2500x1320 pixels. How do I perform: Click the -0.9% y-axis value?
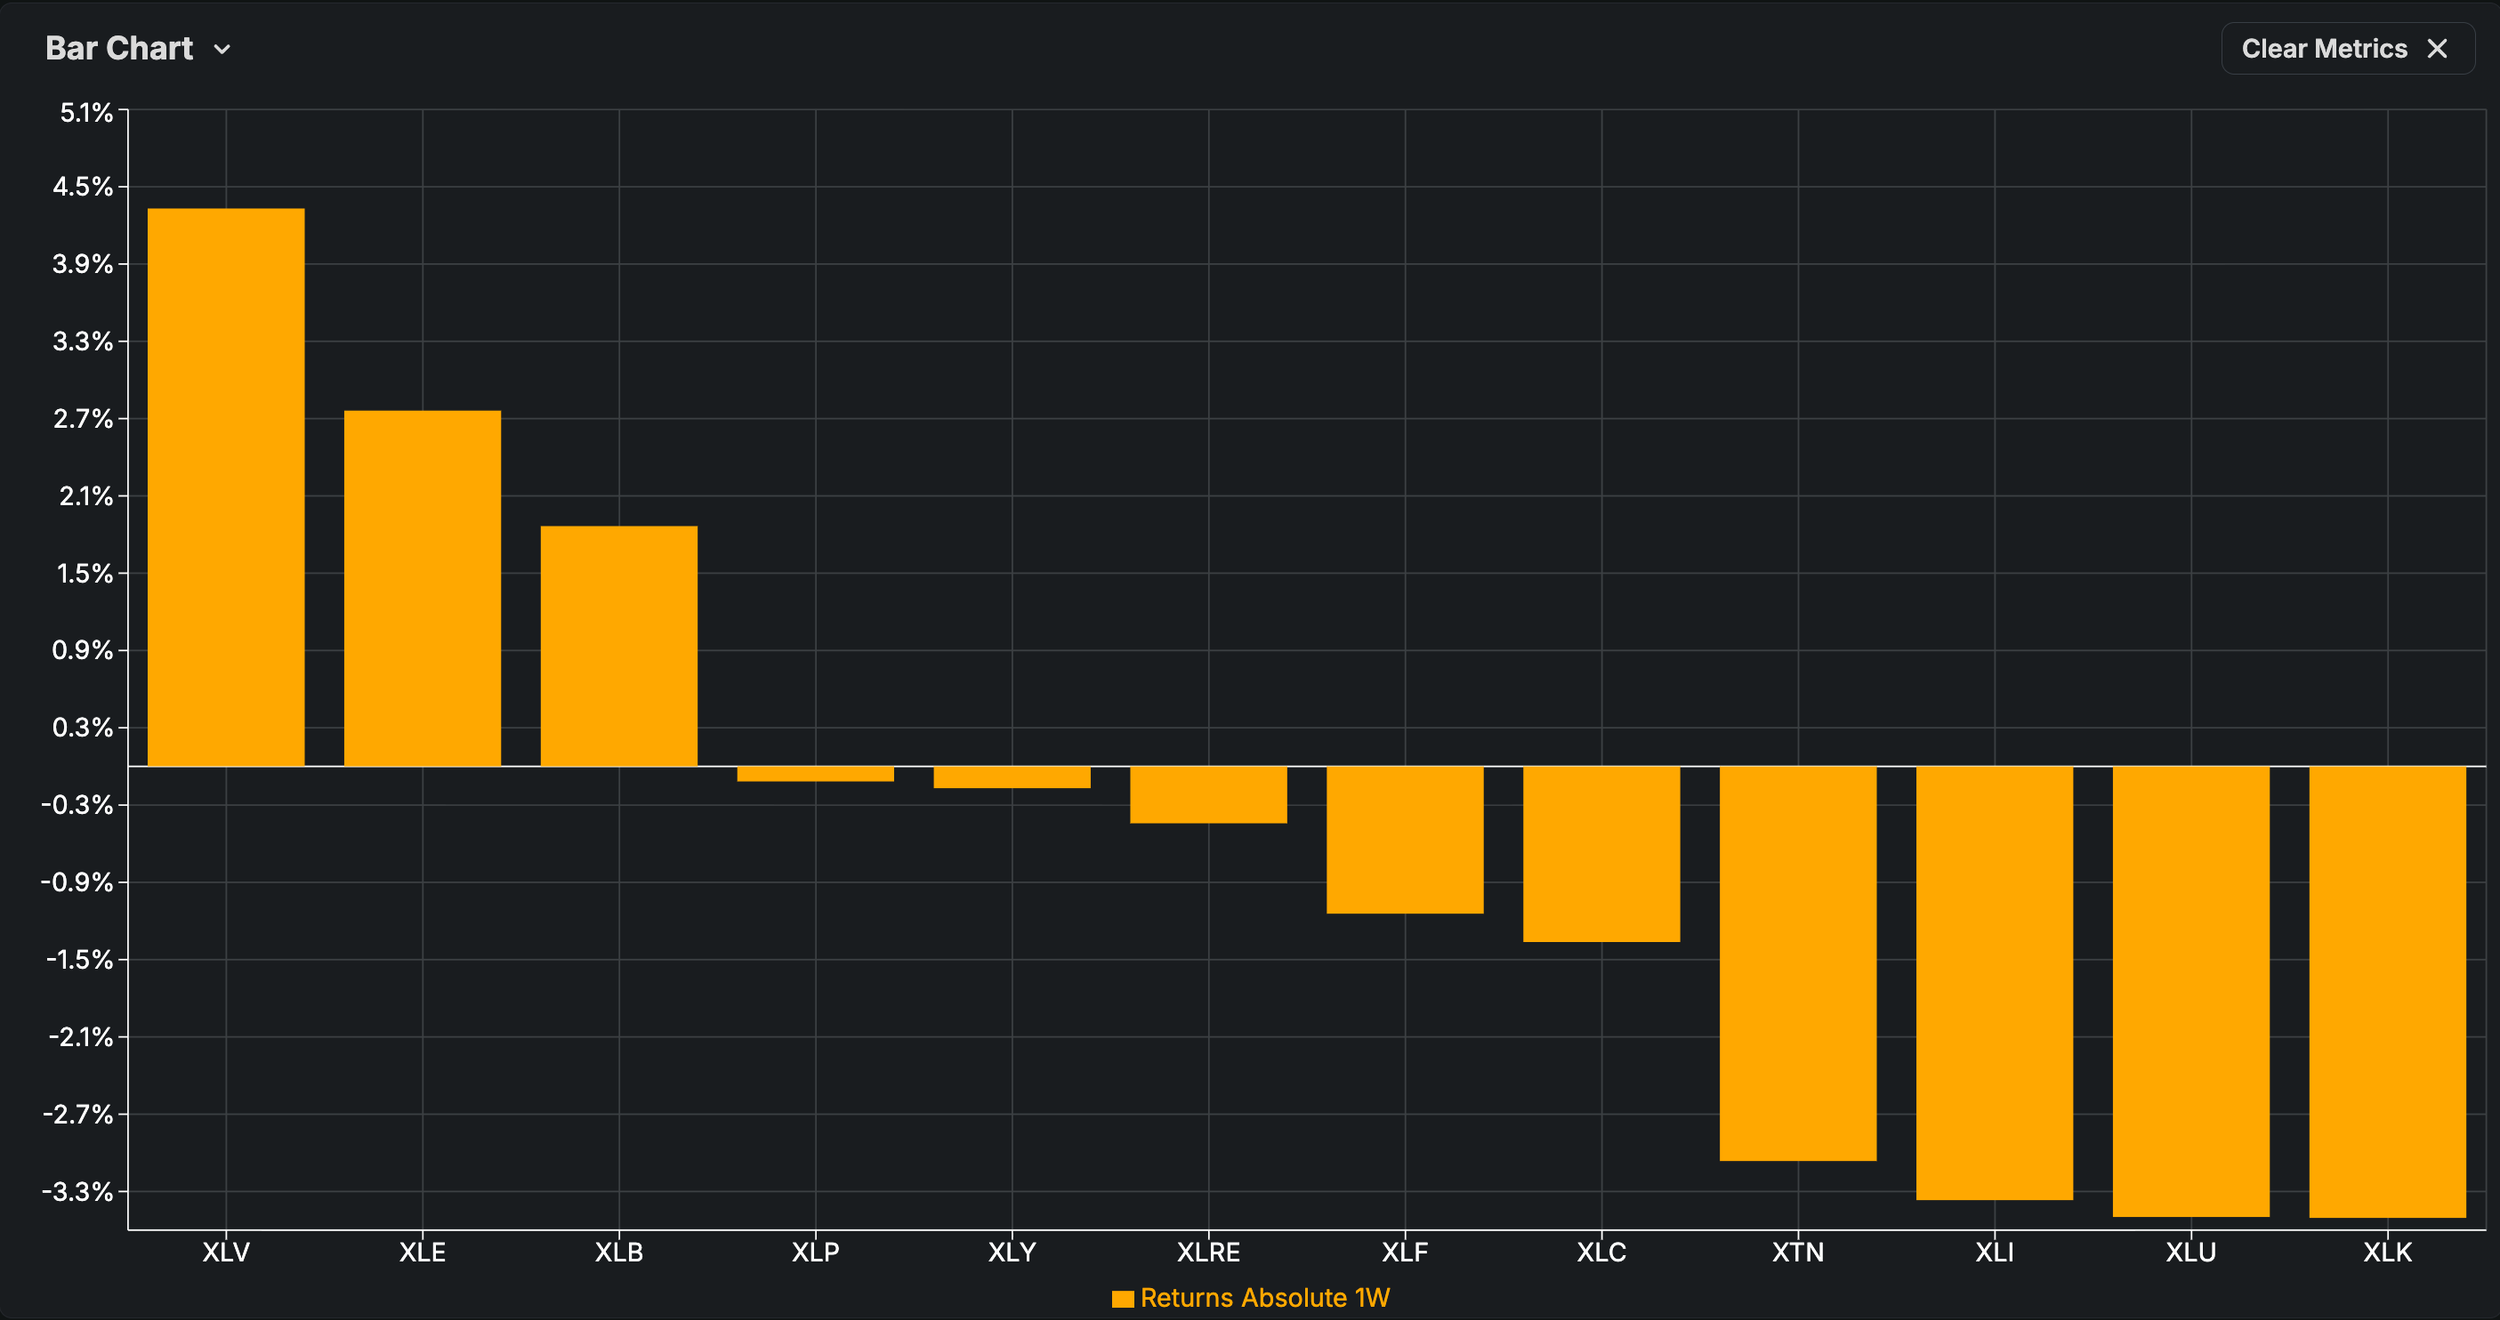tap(77, 882)
